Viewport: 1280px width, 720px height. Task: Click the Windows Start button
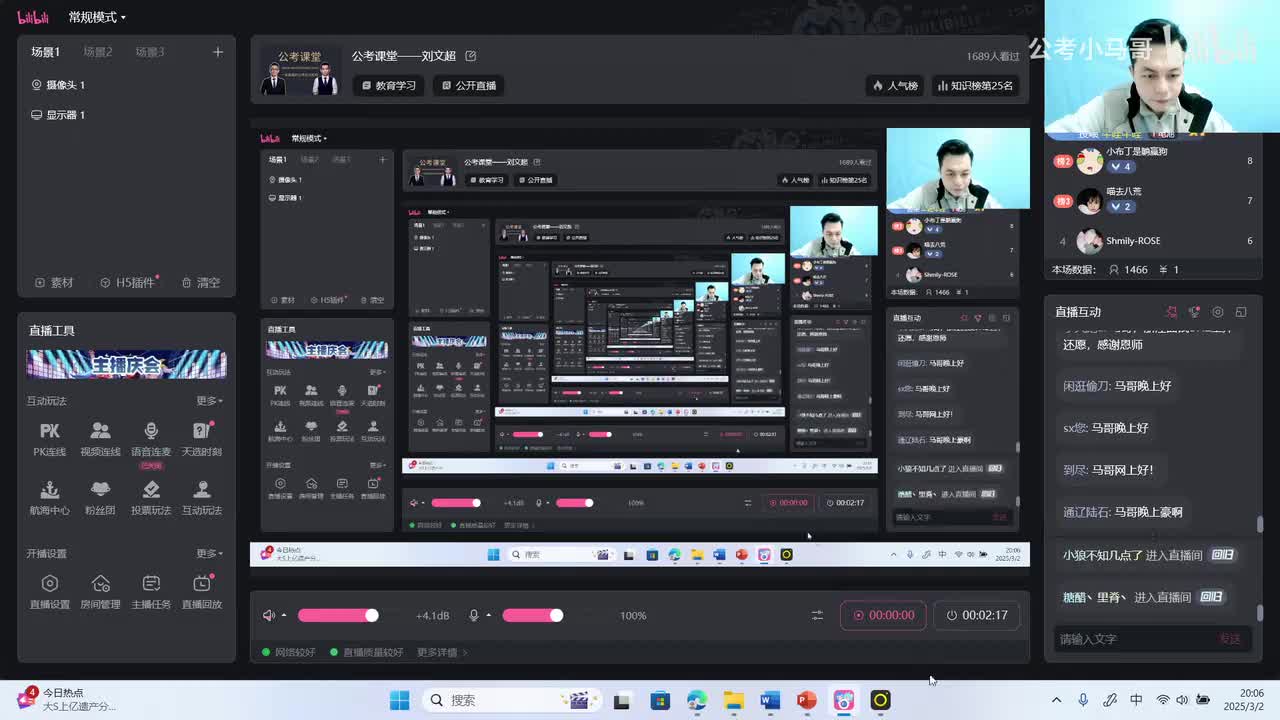[399, 700]
